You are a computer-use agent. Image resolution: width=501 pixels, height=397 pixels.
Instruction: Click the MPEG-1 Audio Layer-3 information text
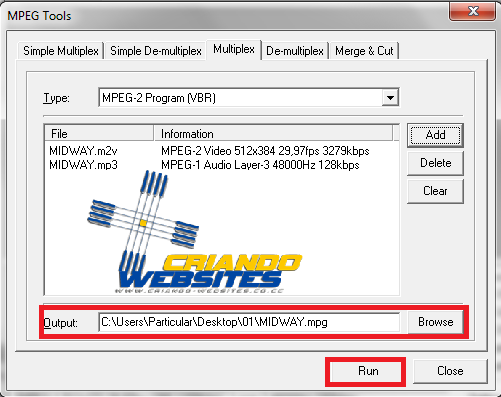click(260, 165)
